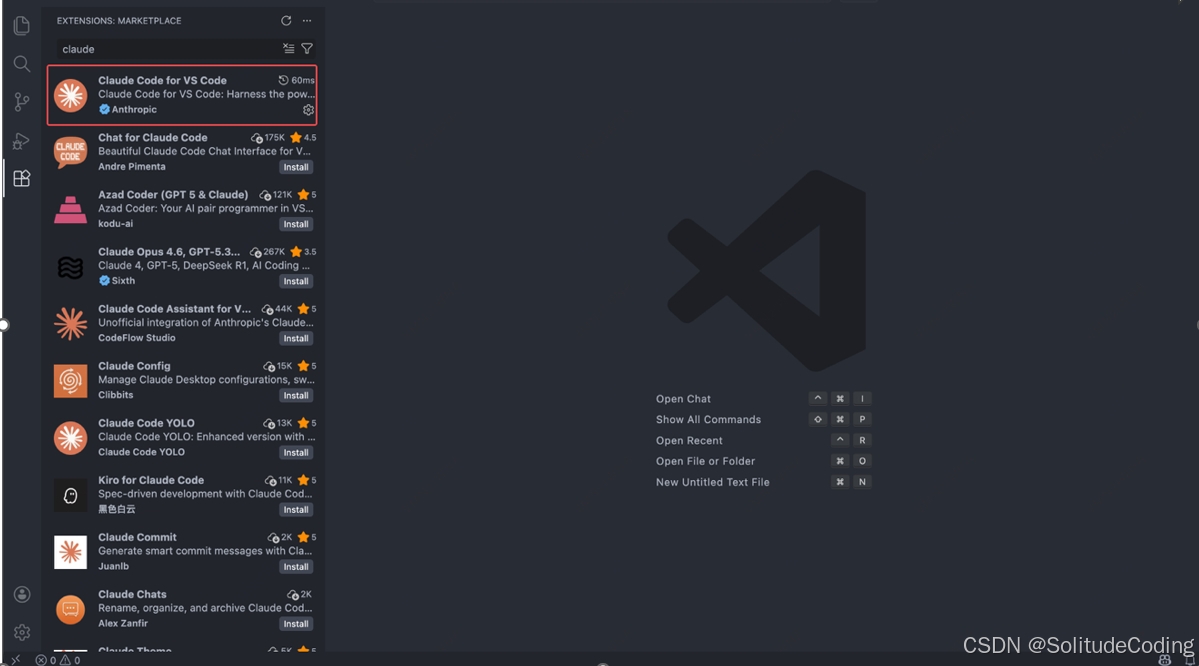Image resolution: width=1199 pixels, height=666 pixels.
Task: Open the Extensions views and more actions menu
Action: pyautogui.click(x=307, y=21)
